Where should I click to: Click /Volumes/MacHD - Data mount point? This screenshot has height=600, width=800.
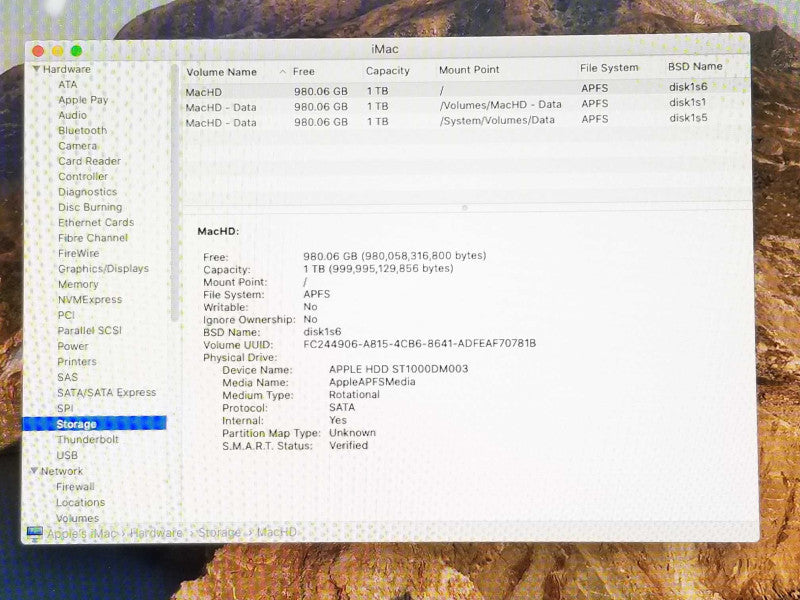click(x=500, y=105)
